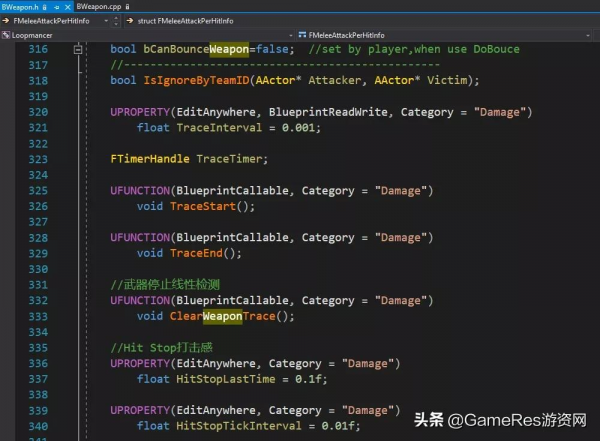Click the TraceInterval variable name
Viewport: 600px width, 441px height.
pos(219,127)
